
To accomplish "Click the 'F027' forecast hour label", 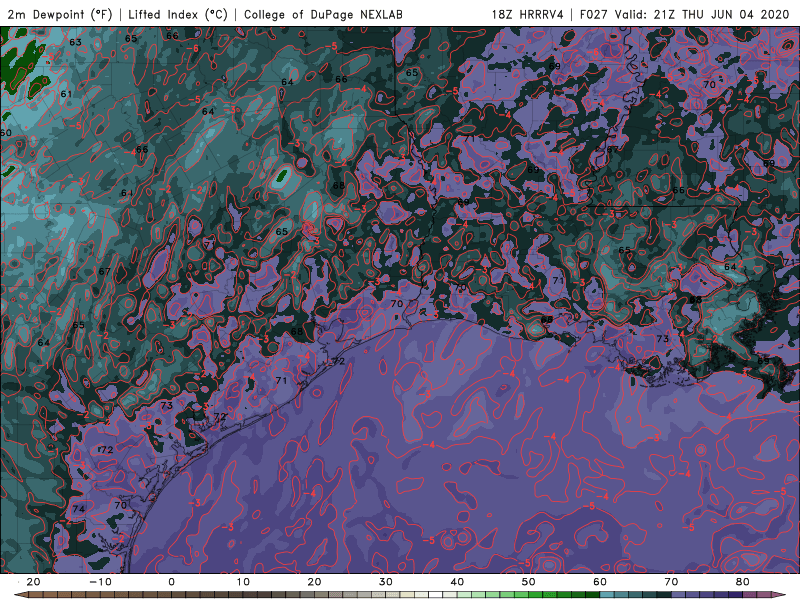I will pyautogui.click(x=593, y=14).
